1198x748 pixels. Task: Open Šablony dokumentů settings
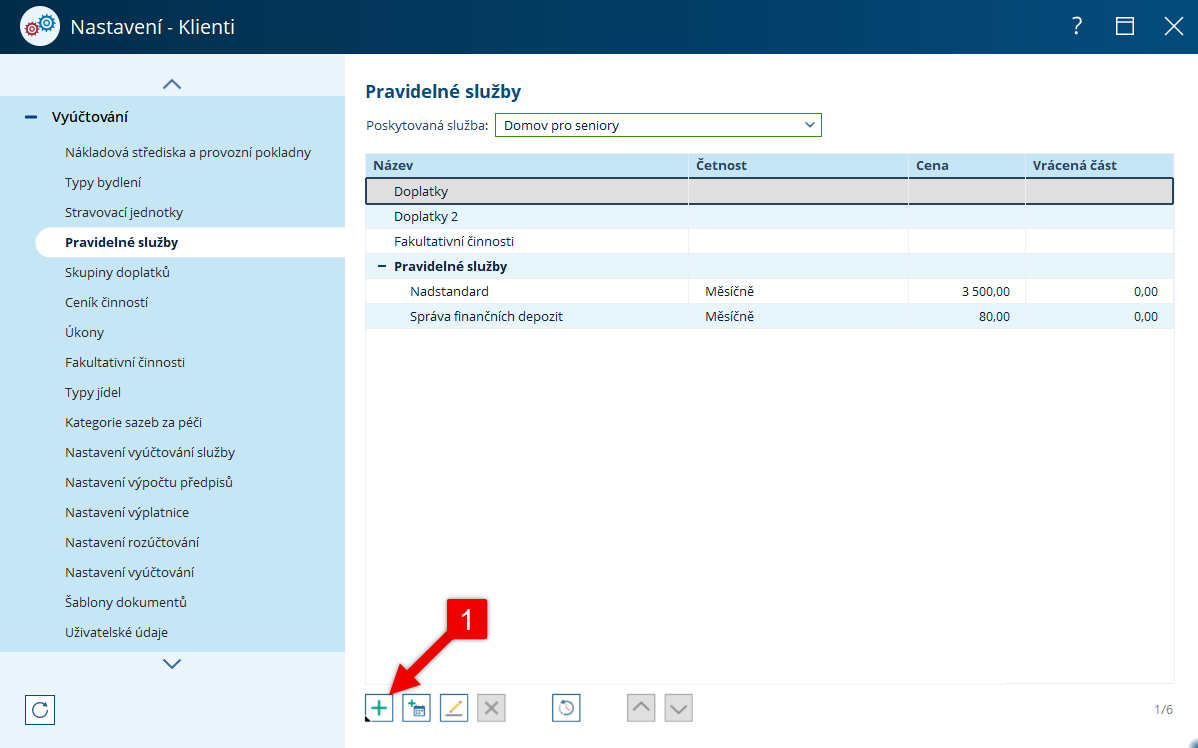click(126, 602)
